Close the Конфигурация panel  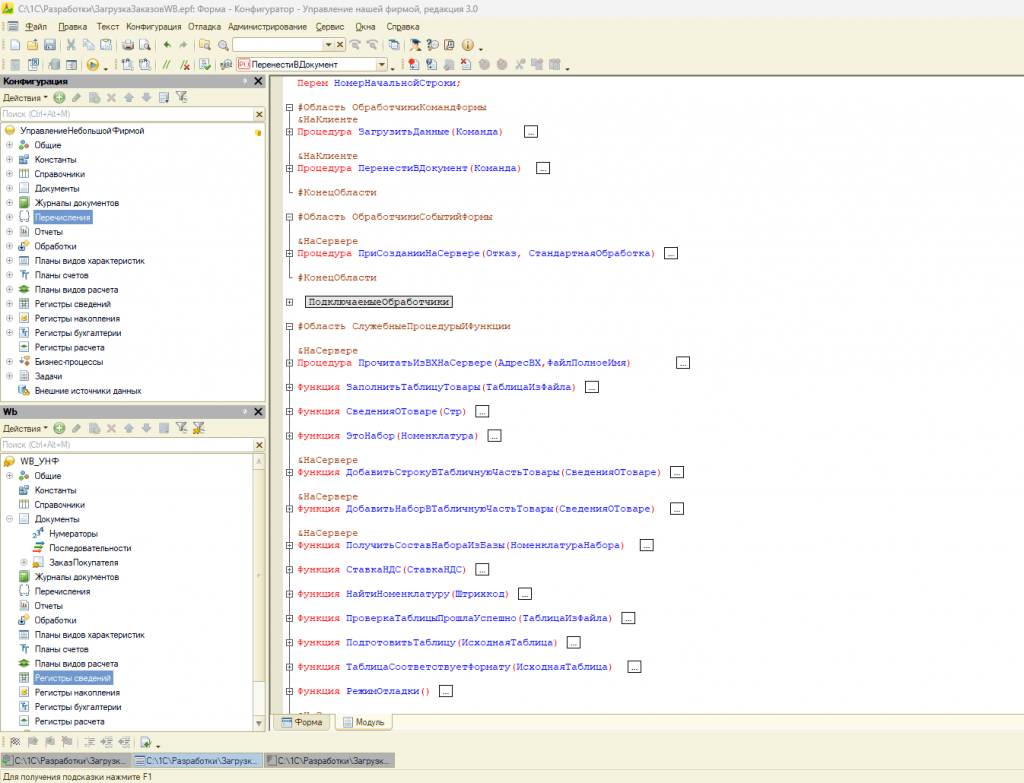[258, 81]
